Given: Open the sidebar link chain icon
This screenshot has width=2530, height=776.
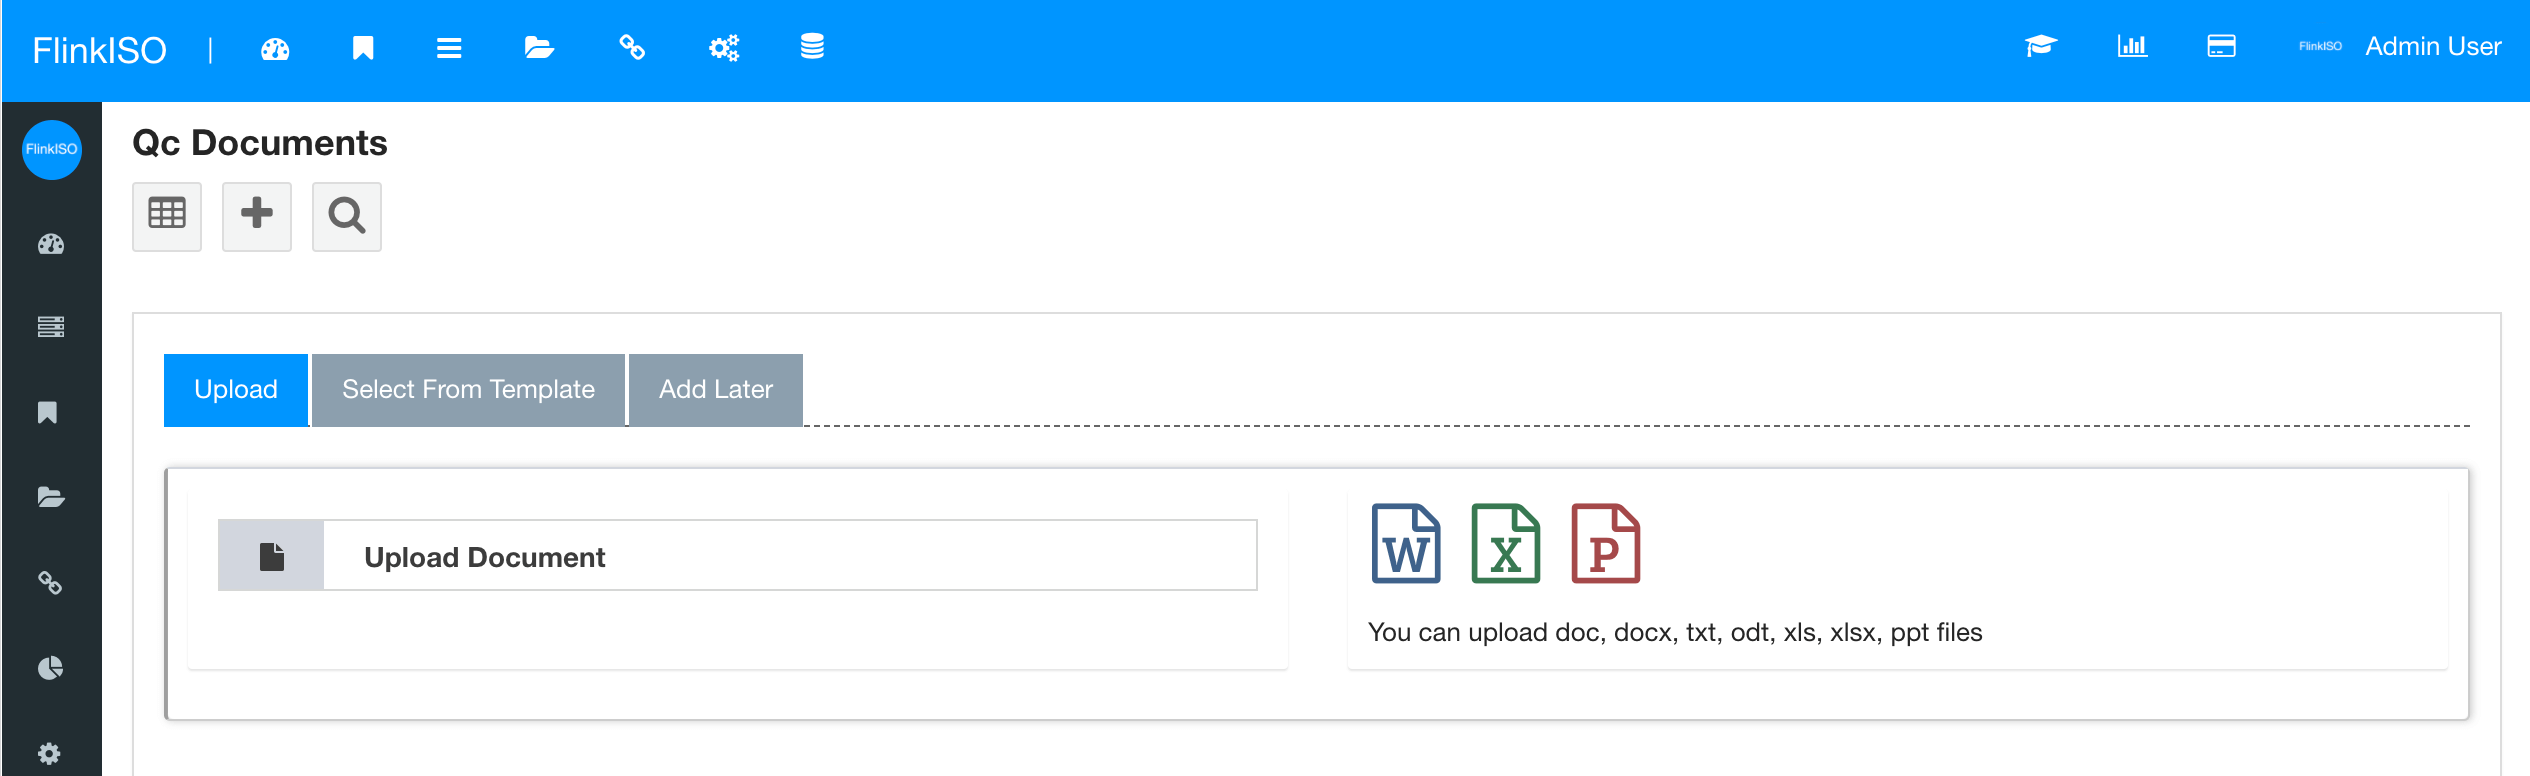Looking at the screenshot, I should (x=50, y=583).
